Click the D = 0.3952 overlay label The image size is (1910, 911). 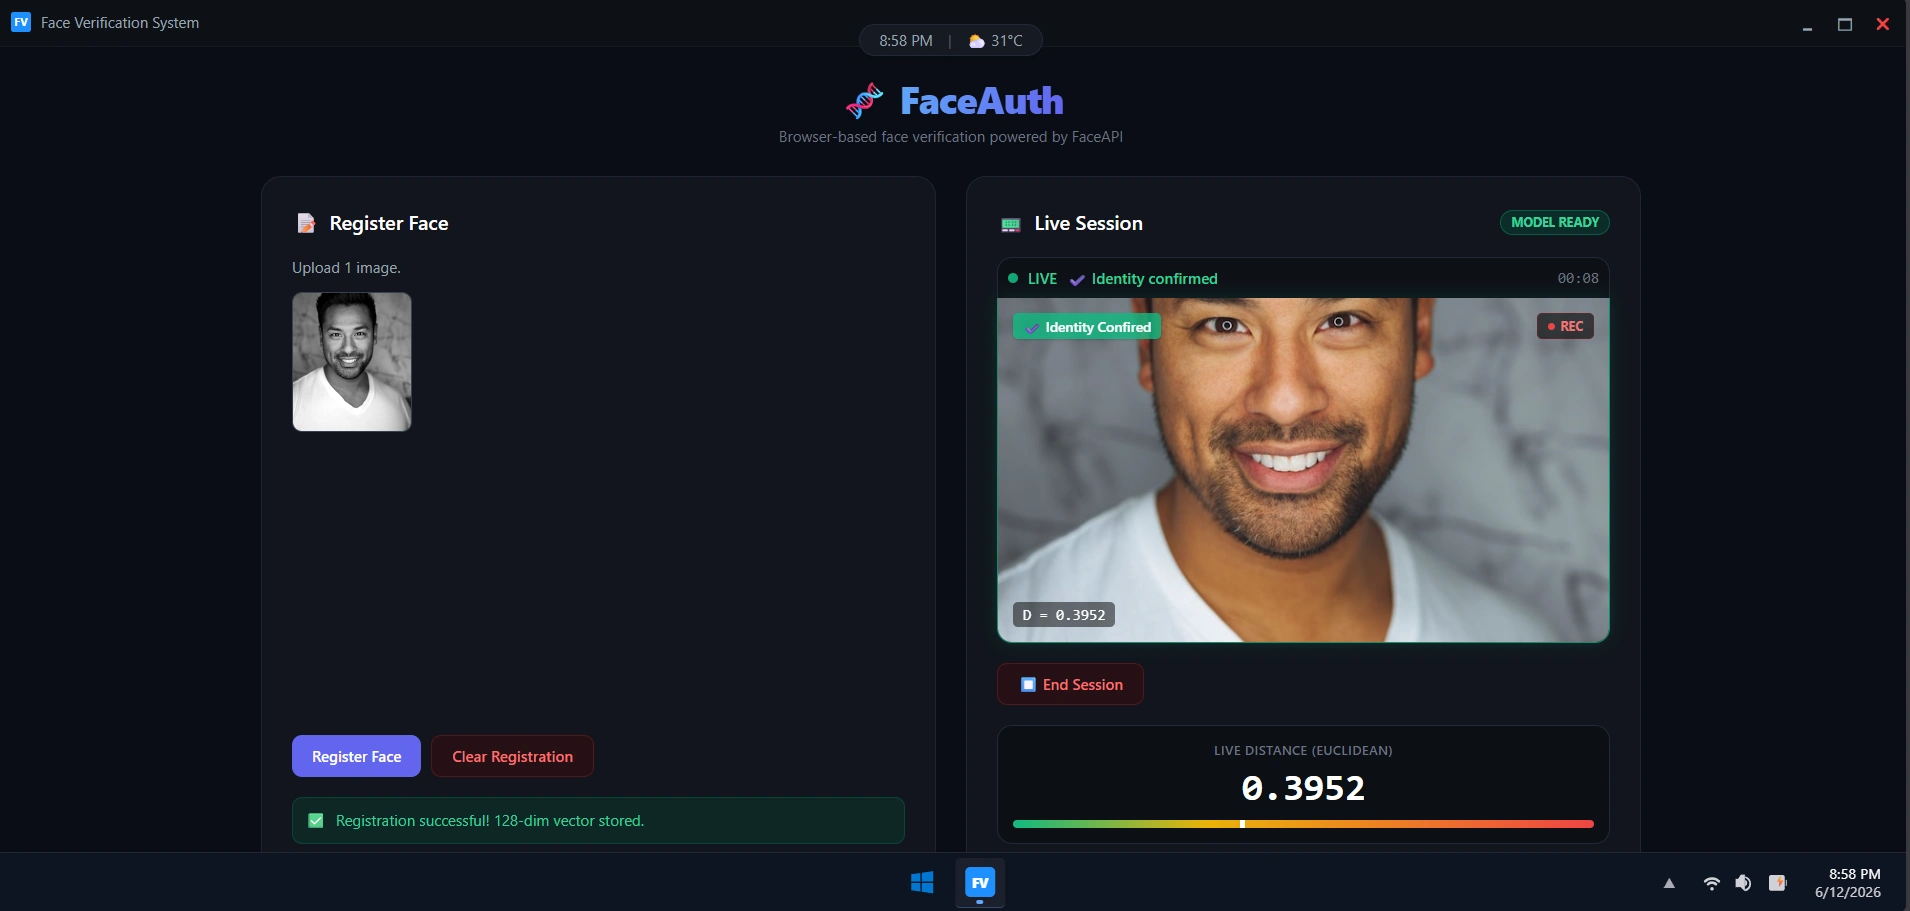point(1064,615)
